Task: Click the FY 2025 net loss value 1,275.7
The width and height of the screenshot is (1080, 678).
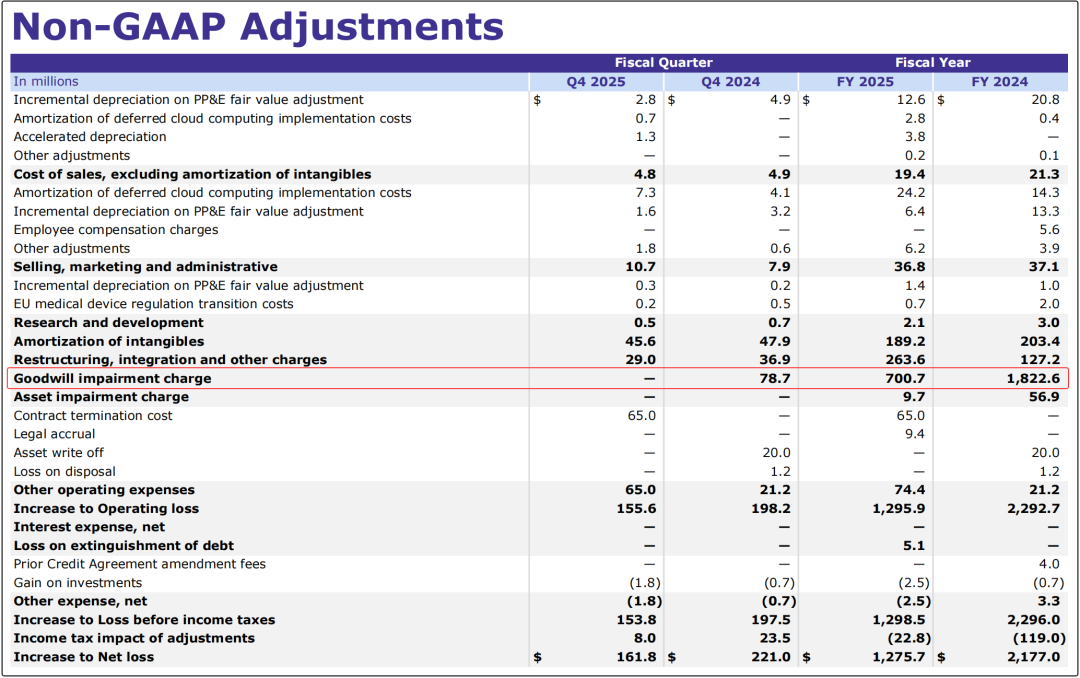Action: pyautogui.click(x=899, y=657)
